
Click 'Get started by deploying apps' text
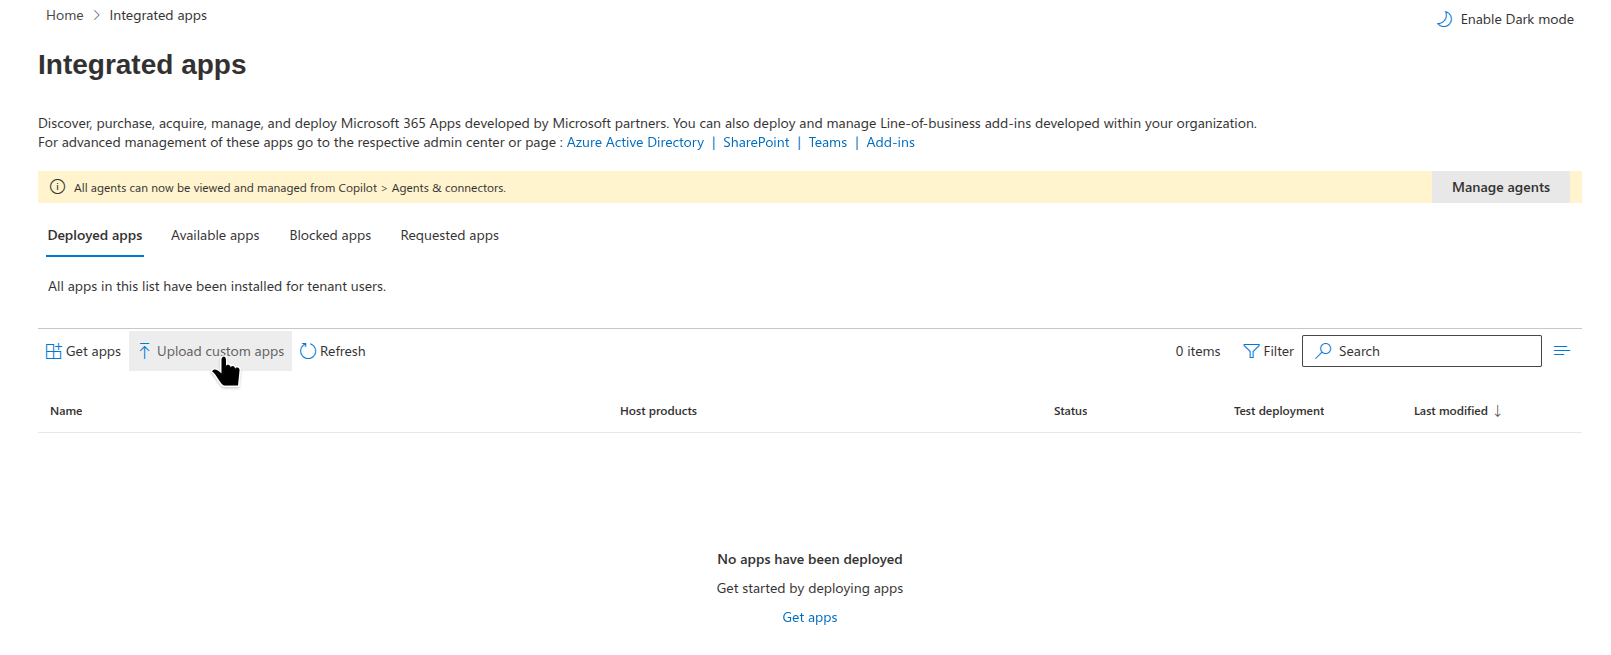coord(810,589)
